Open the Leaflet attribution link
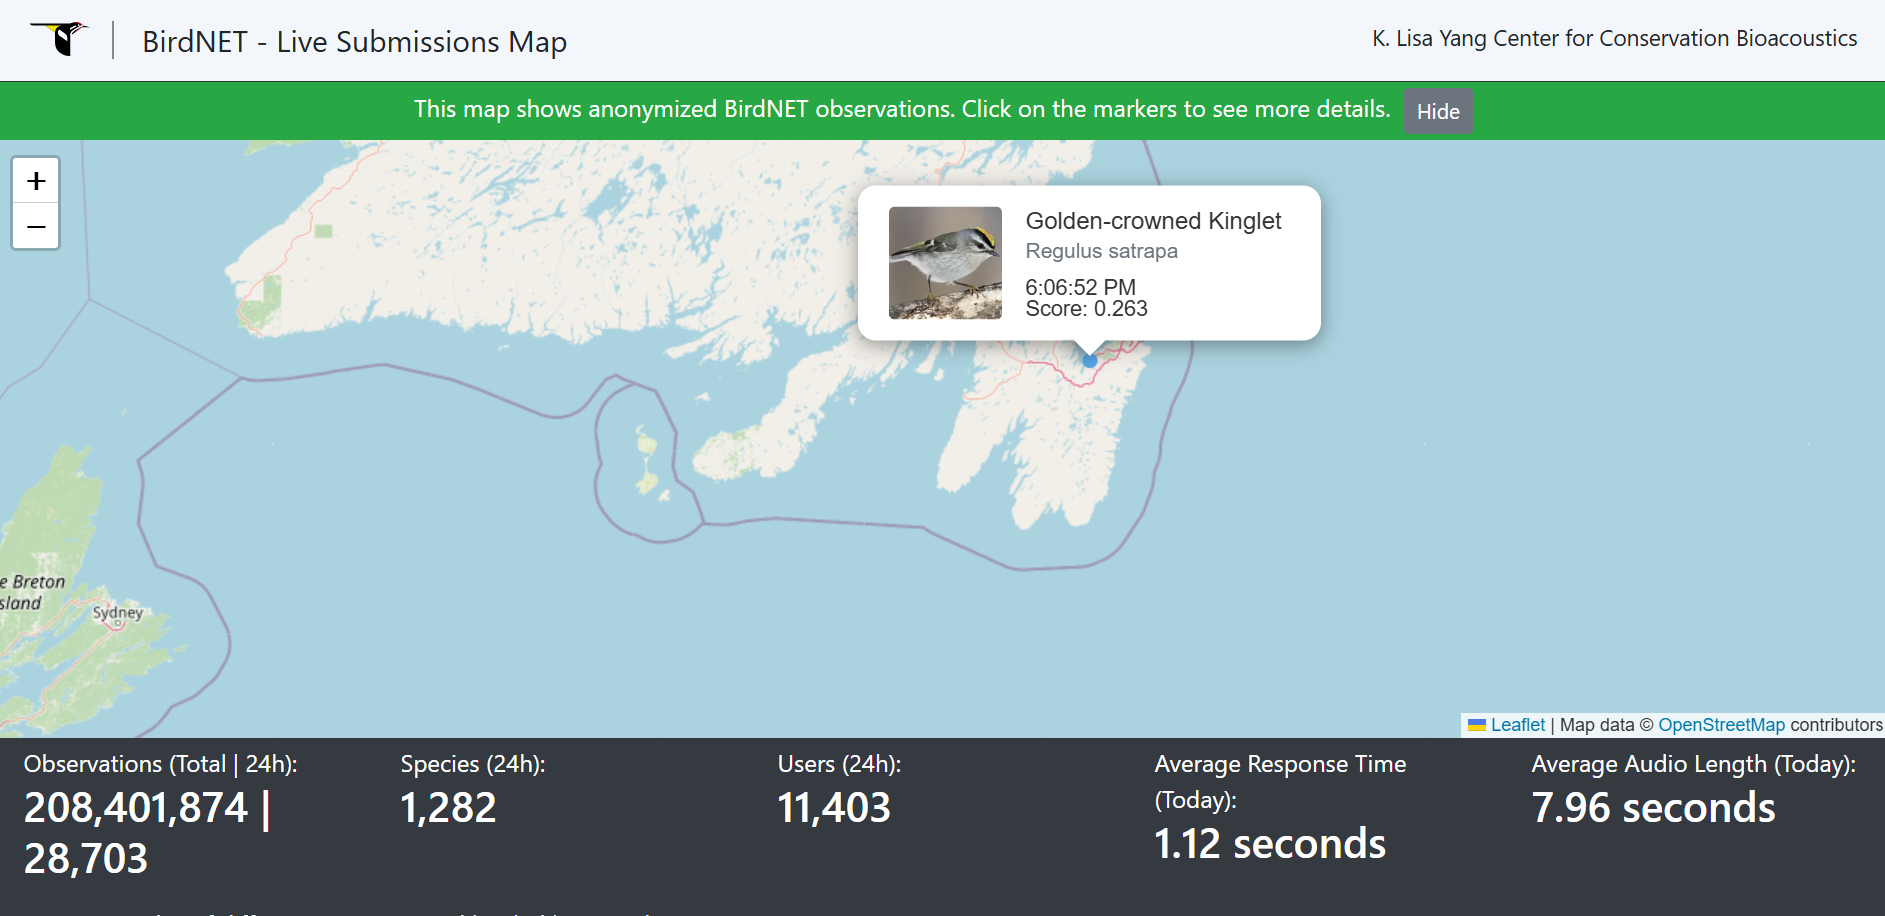 (x=1517, y=725)
